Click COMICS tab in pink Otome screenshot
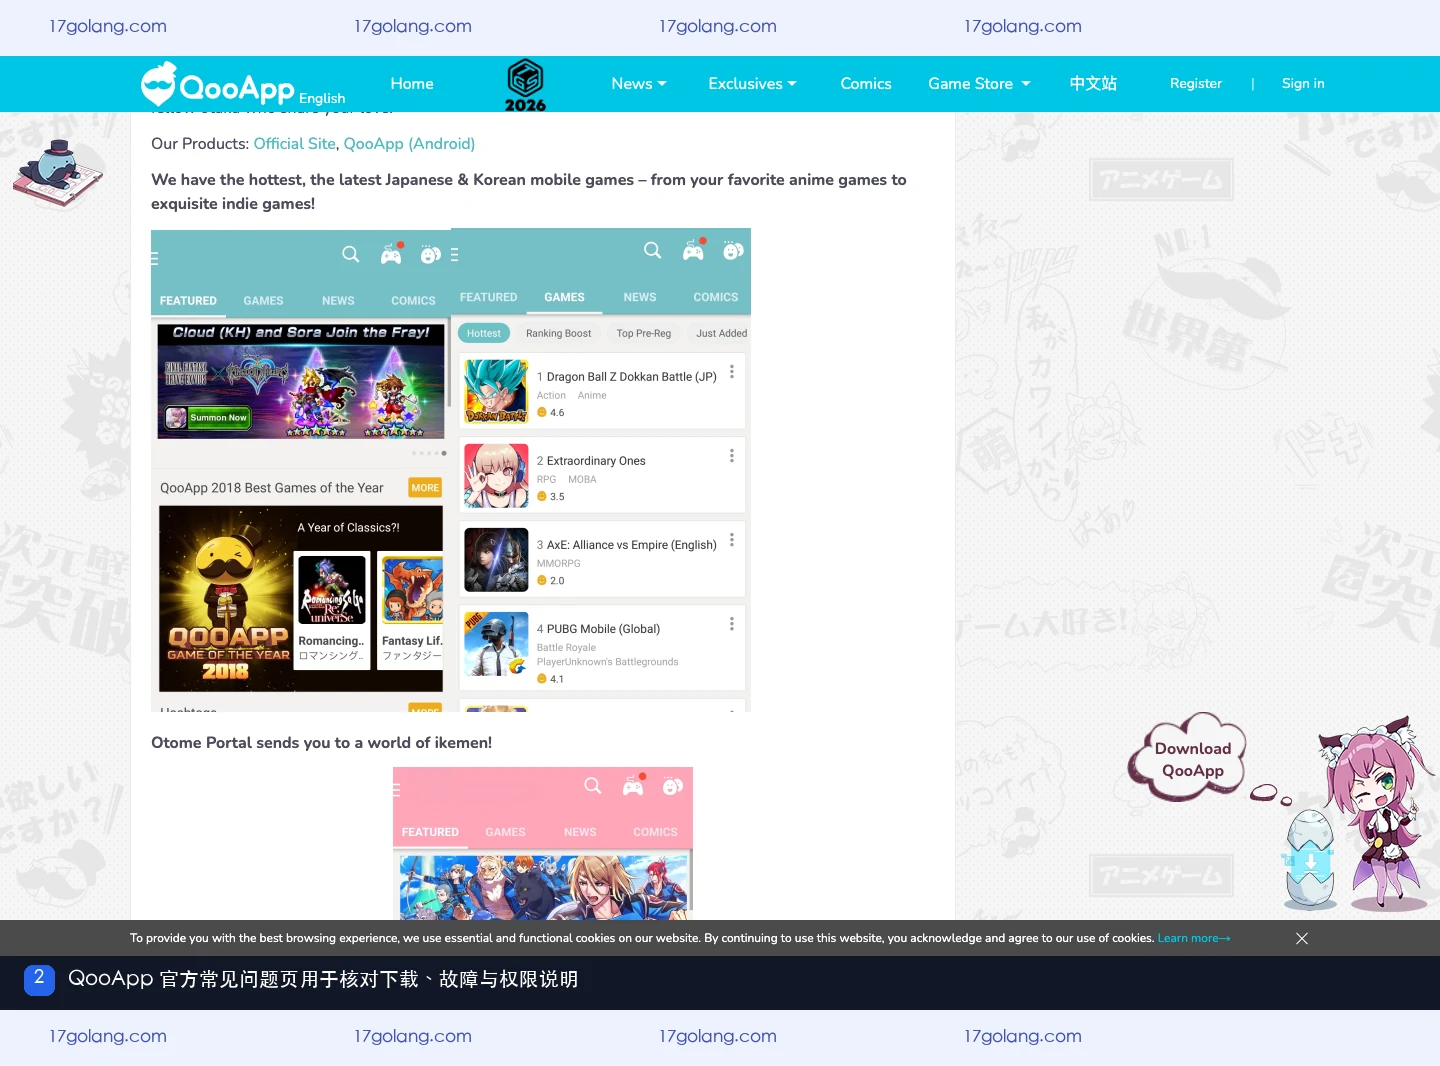The height and width of the screenshot is (1066, 1440). pyautogui.click(x=655, y=832)
